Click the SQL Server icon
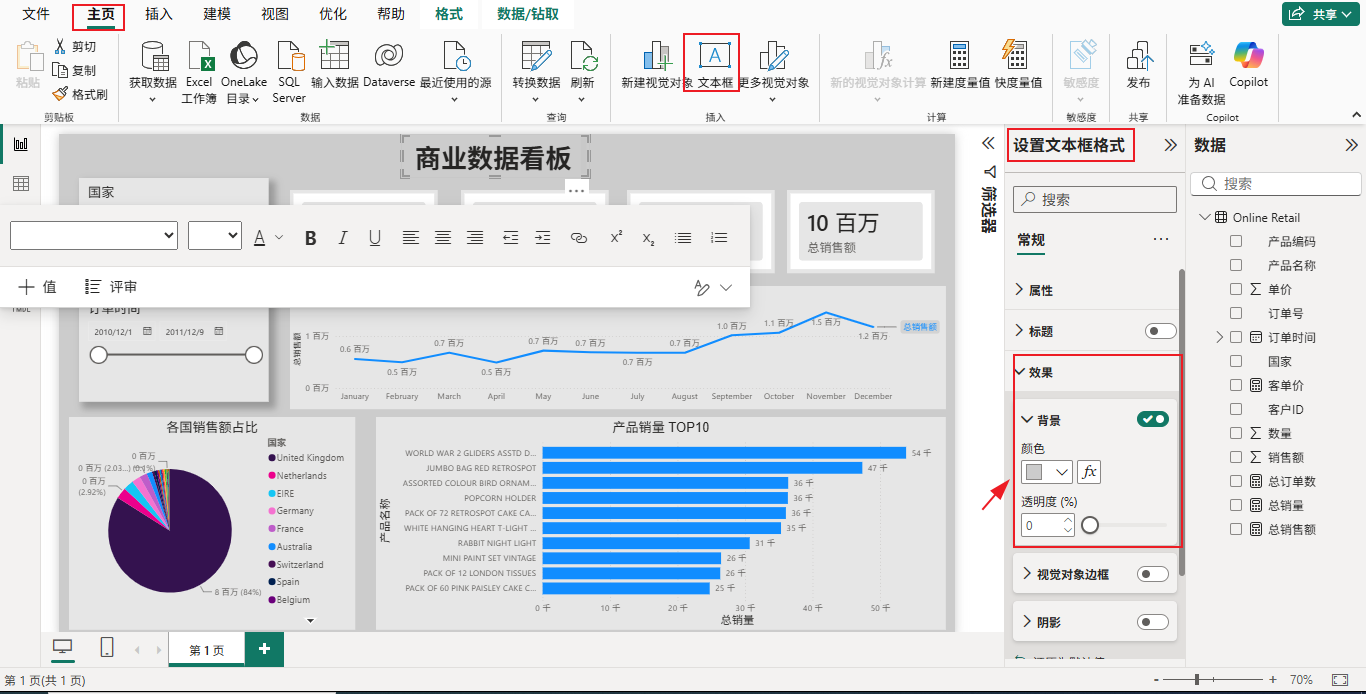 pyautogui.click(x=289, y=57)
